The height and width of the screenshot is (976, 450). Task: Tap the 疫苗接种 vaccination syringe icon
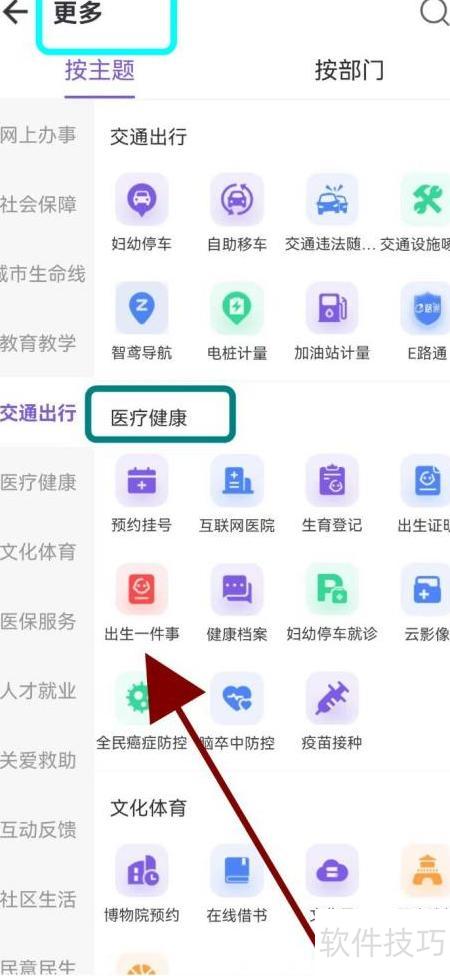[x=332, y=698]
